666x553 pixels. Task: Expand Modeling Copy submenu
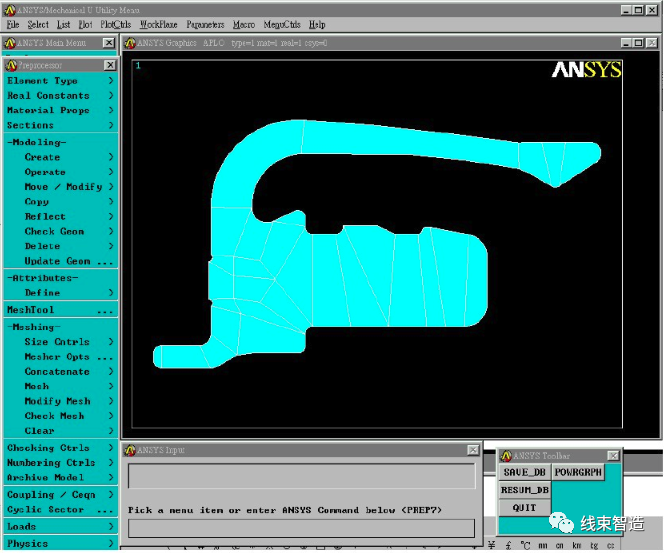pyautogui.click(x=60, y=202)
